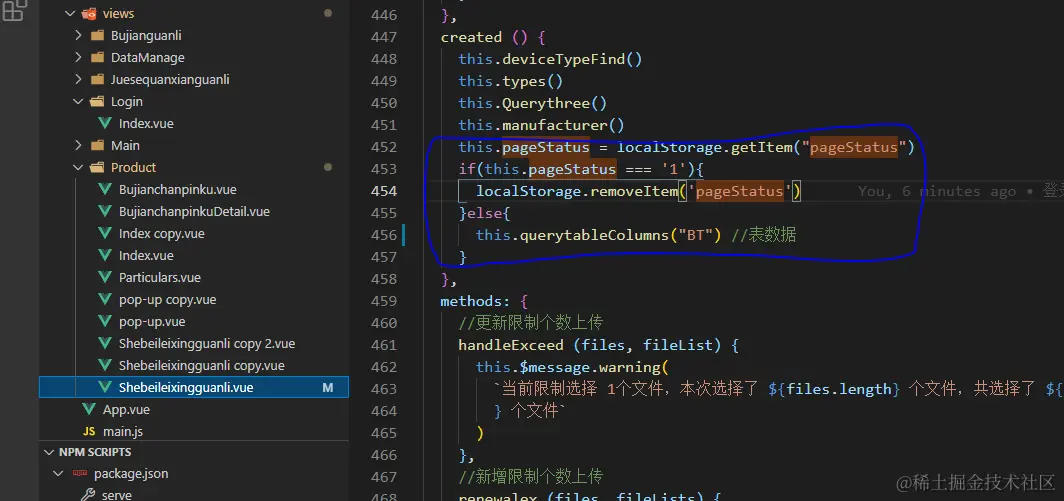
Task: Click the Main folder icon
Action: pyautogui.click(x=97, y=145)
